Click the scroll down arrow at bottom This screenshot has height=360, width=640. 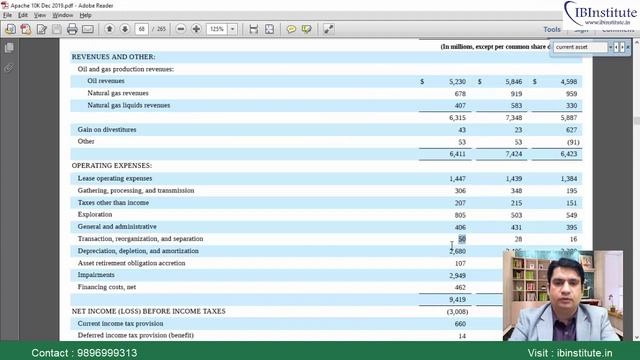(x=636, y=337)
